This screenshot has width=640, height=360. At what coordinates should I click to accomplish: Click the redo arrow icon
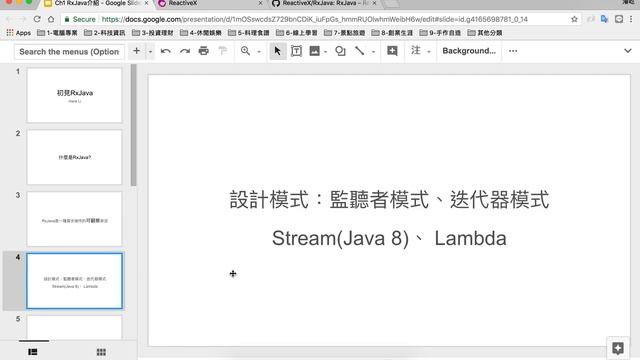tap(185, 51)
